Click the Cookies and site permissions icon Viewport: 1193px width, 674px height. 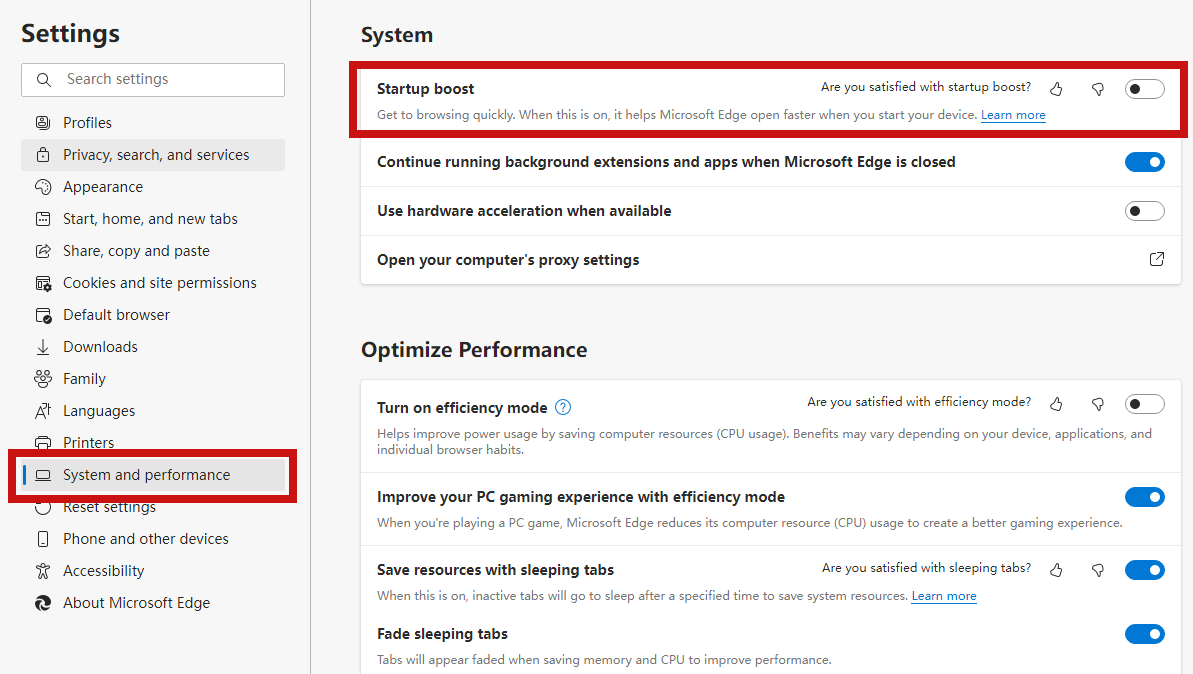[43, 283]
